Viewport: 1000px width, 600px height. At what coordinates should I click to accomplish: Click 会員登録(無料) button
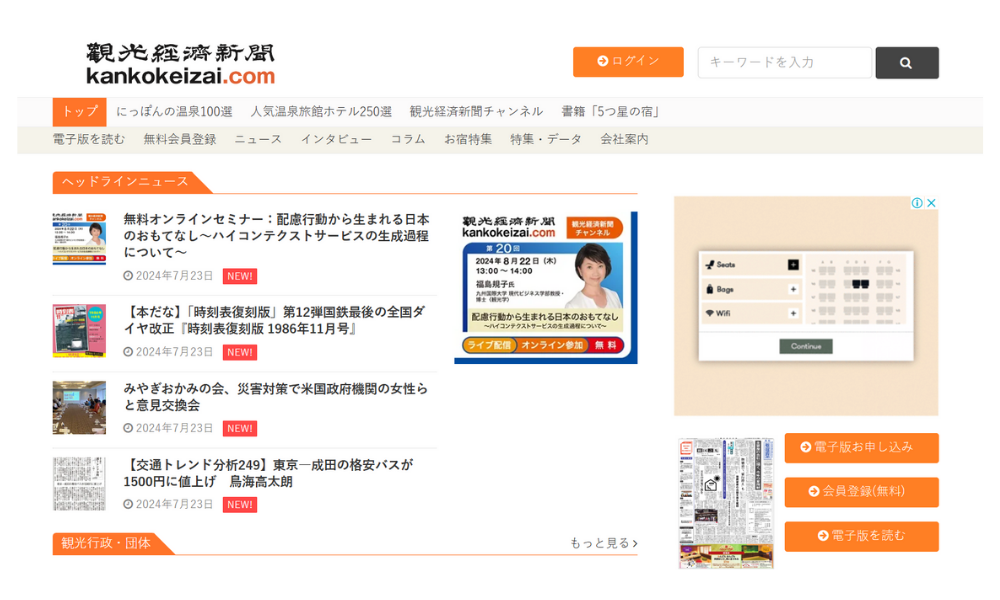(861, 492)
